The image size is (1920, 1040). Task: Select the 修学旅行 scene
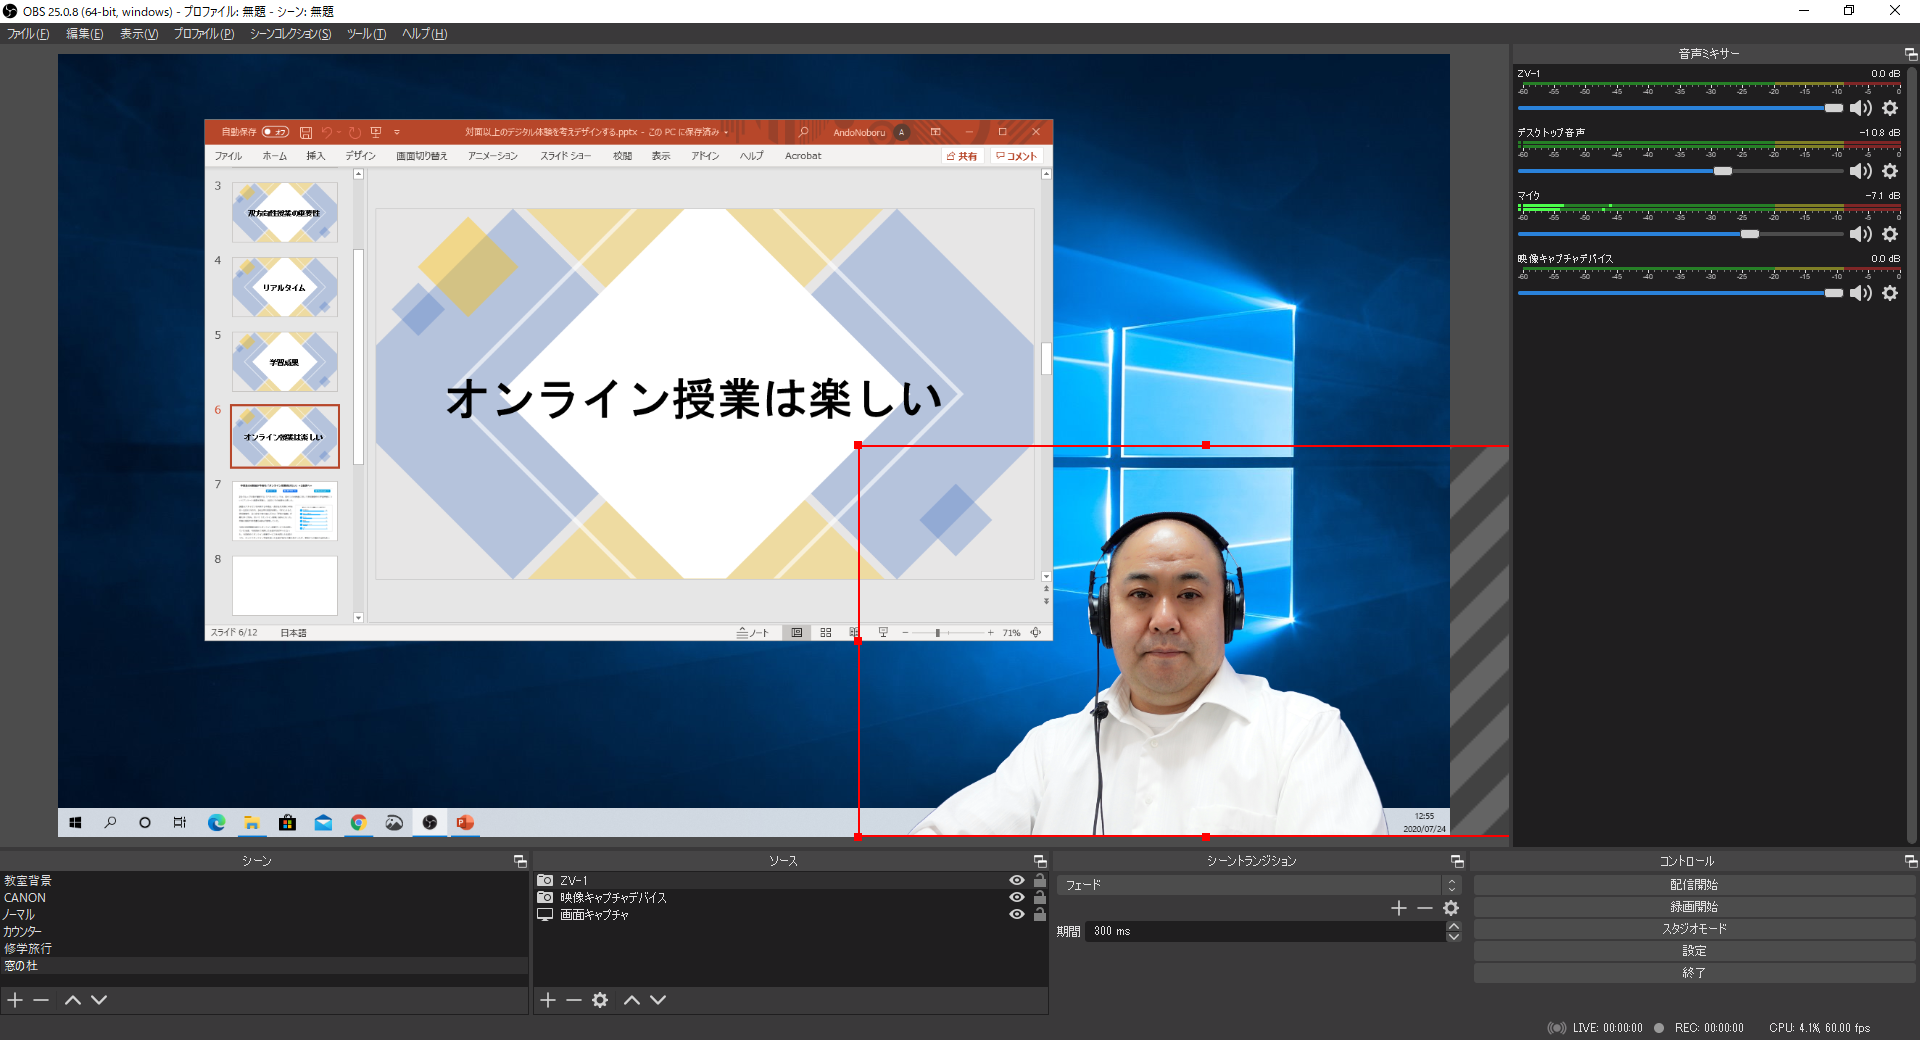(264, 949)
